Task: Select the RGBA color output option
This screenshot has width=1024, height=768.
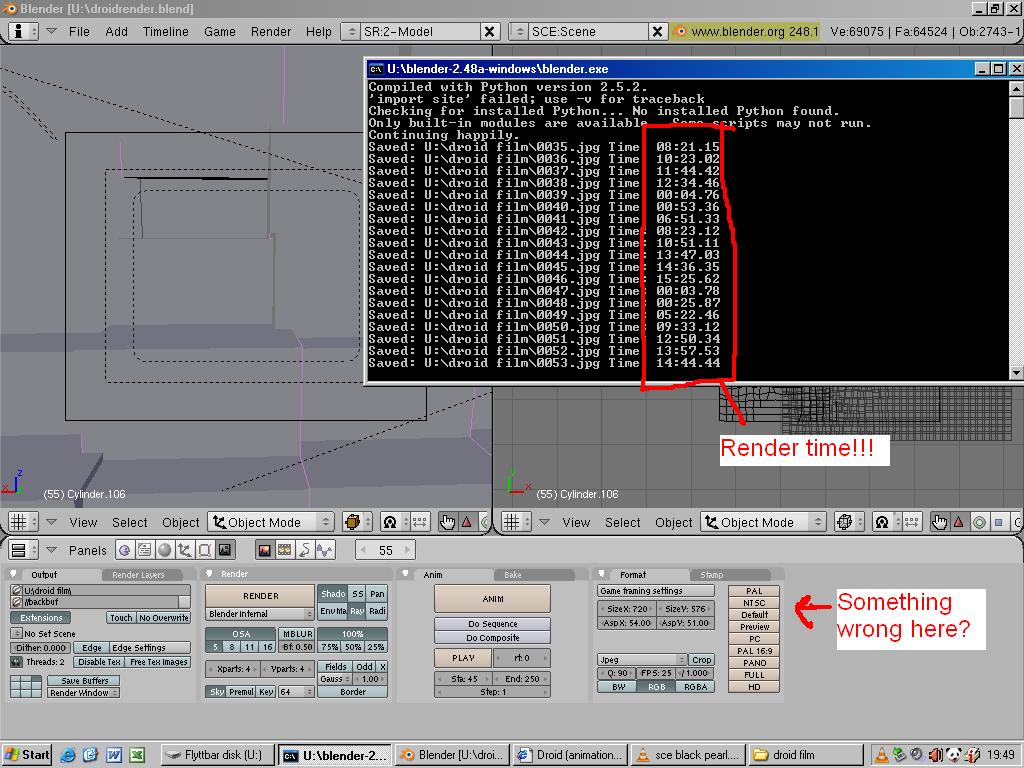Action: coord(696,686)
